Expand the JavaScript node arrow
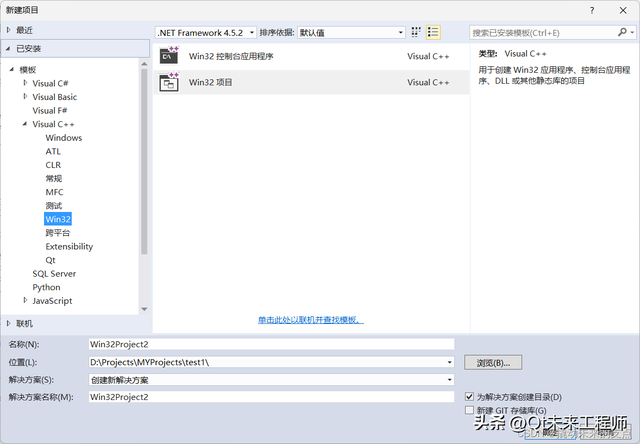This screenshot has height=444, width=640. click(25, 300)
